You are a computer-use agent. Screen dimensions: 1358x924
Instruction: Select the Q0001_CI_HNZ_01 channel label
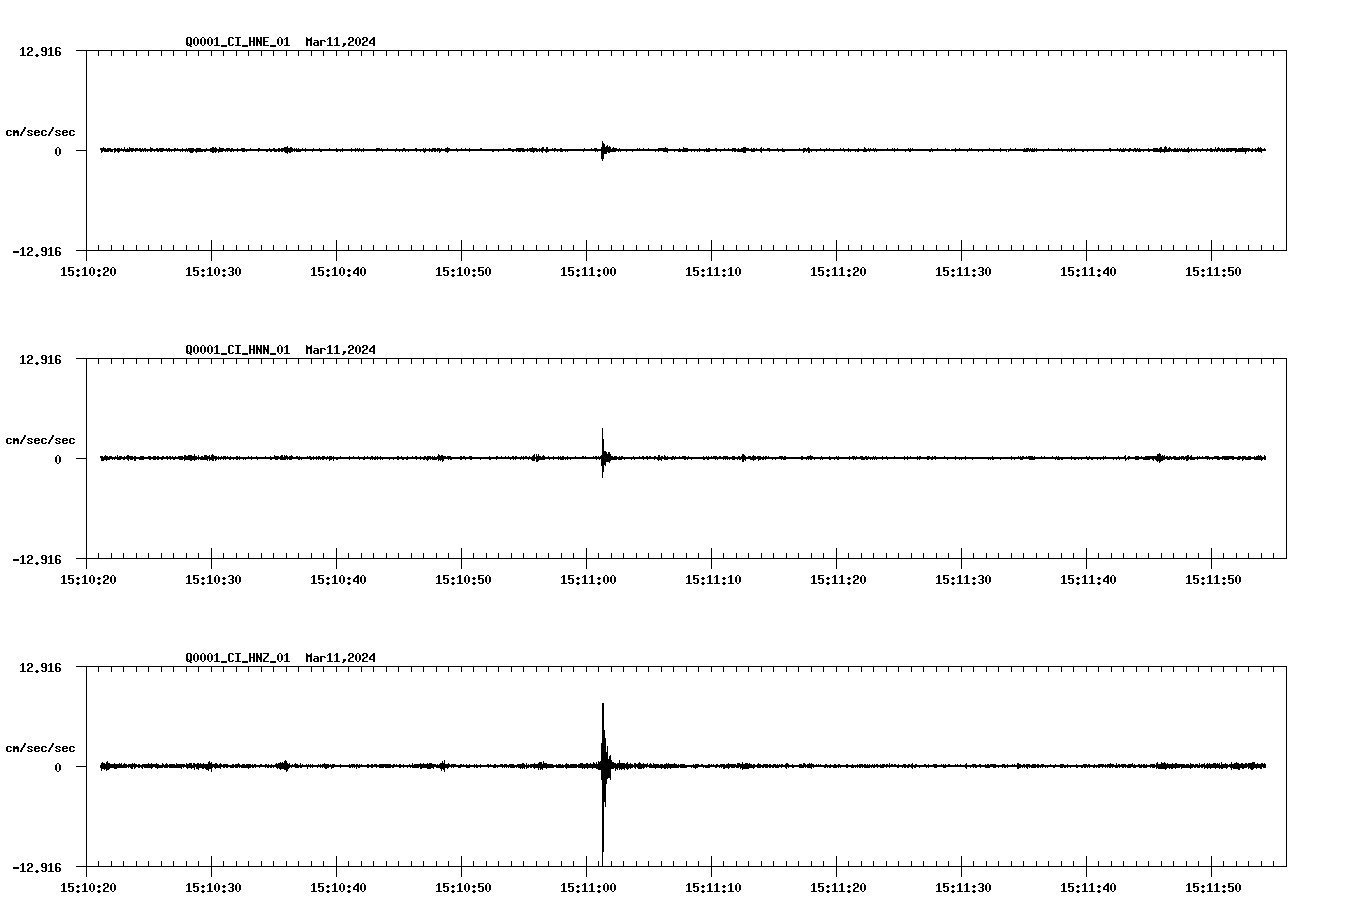[236, 657]
